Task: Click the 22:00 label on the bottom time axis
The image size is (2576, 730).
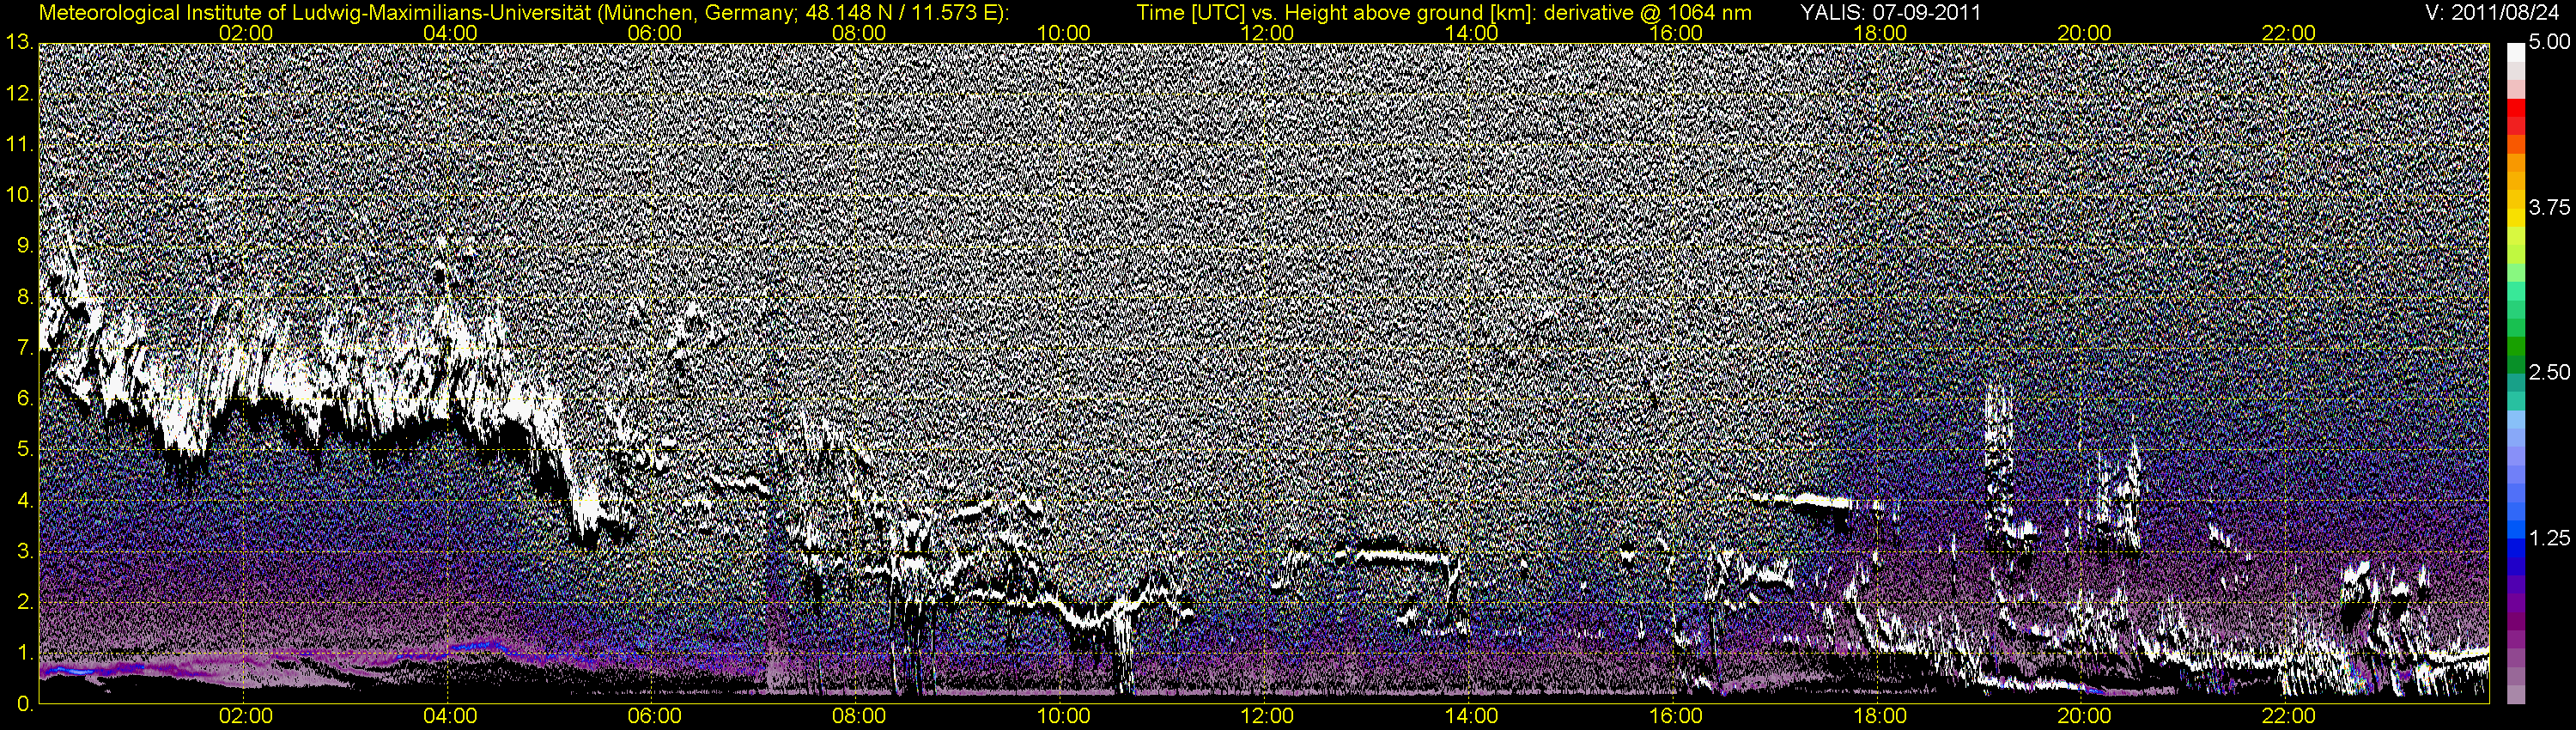Action: click(x=2289, y=716)
